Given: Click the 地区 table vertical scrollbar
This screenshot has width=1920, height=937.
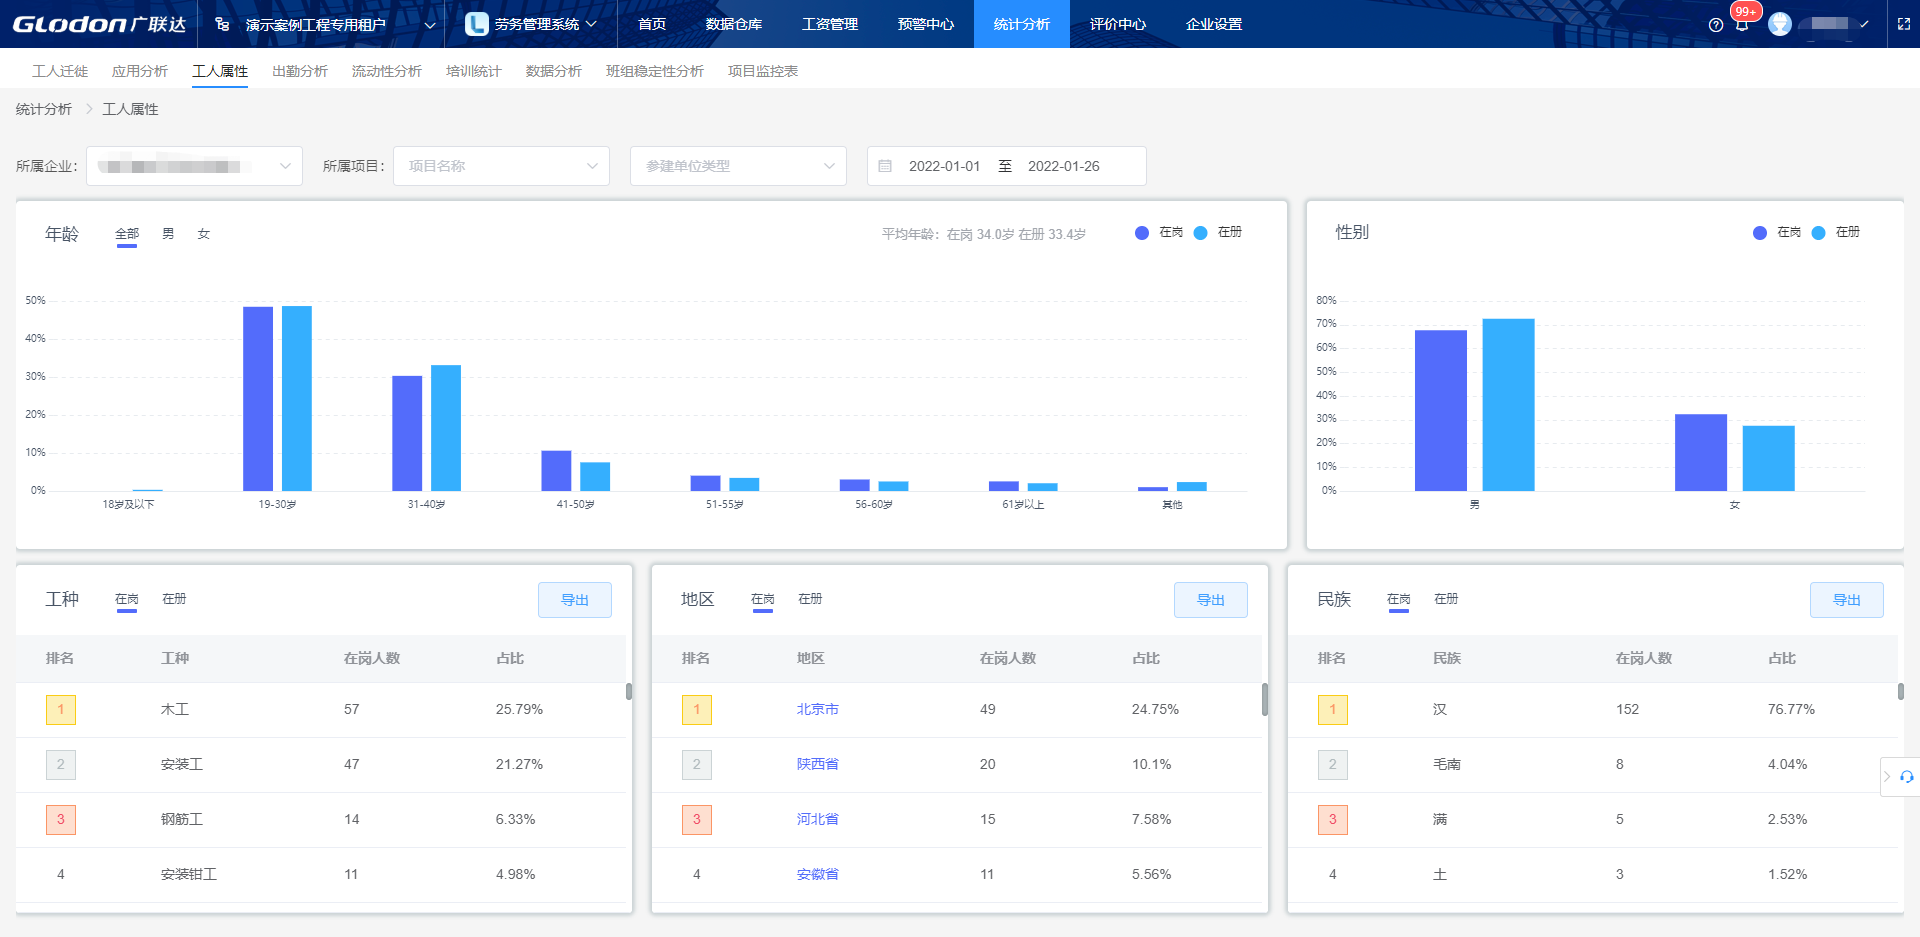Looking at the screenshot, I should click(1264, 699).
